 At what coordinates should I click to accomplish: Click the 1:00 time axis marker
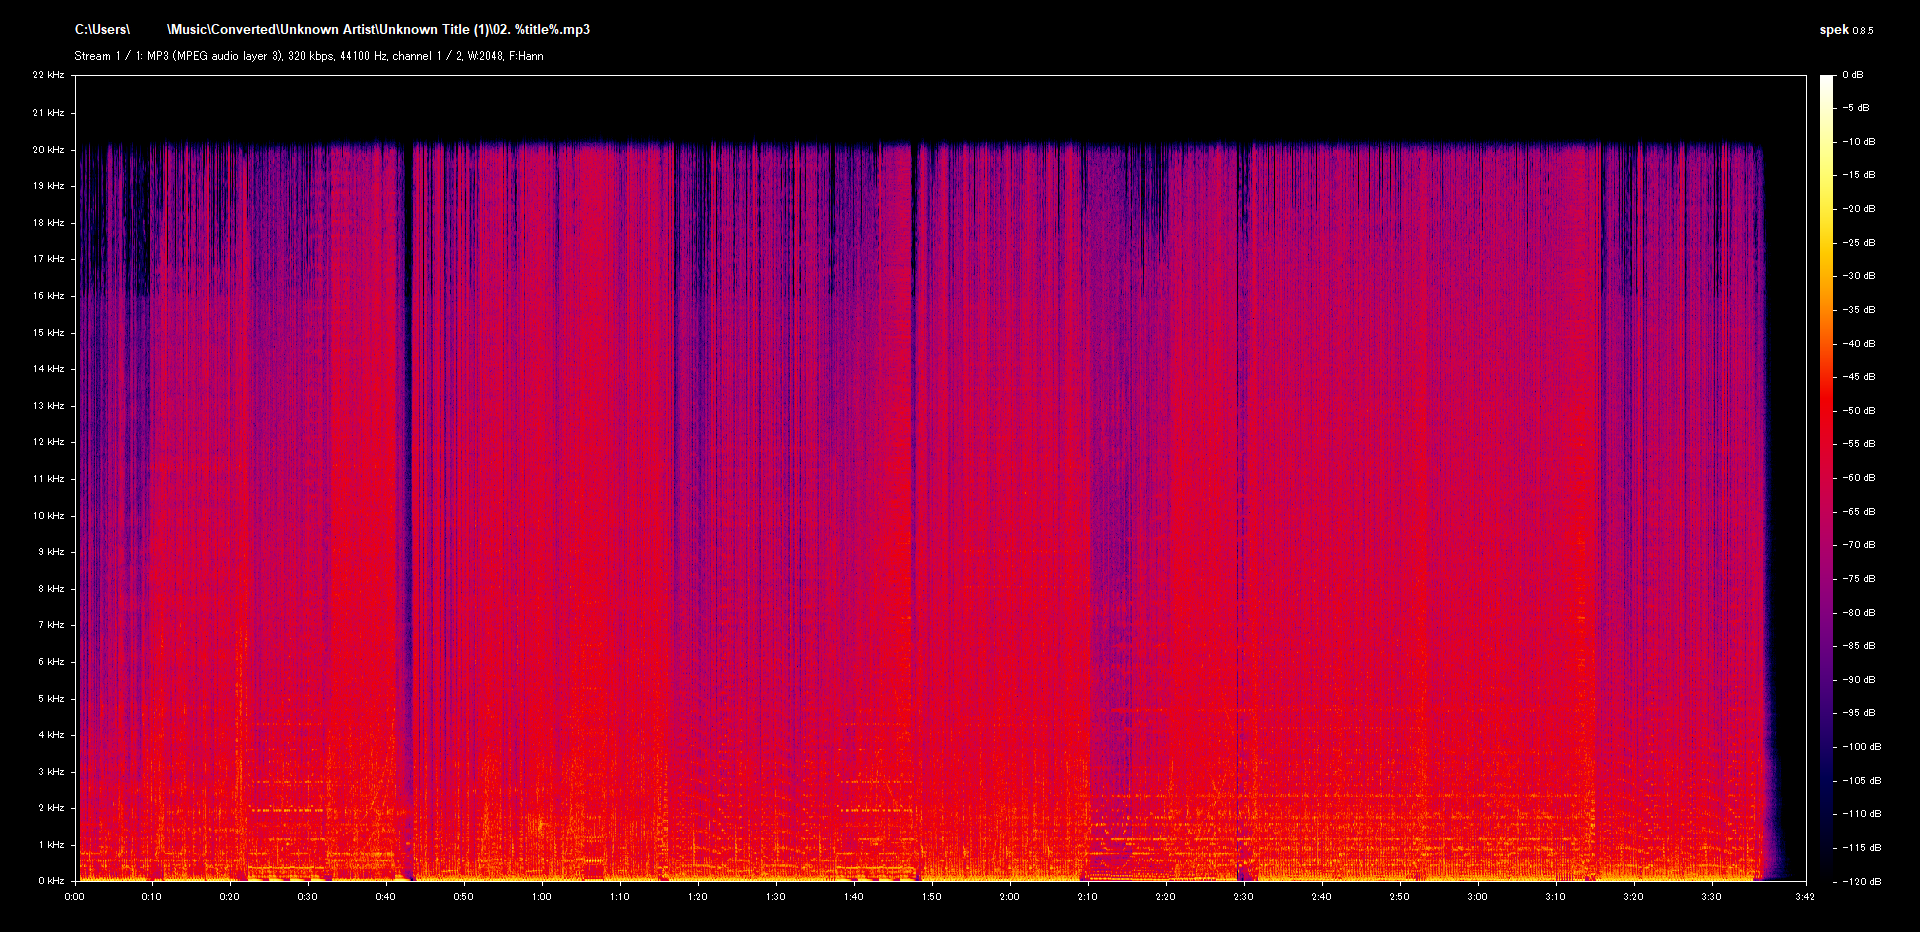pos(542,897)
